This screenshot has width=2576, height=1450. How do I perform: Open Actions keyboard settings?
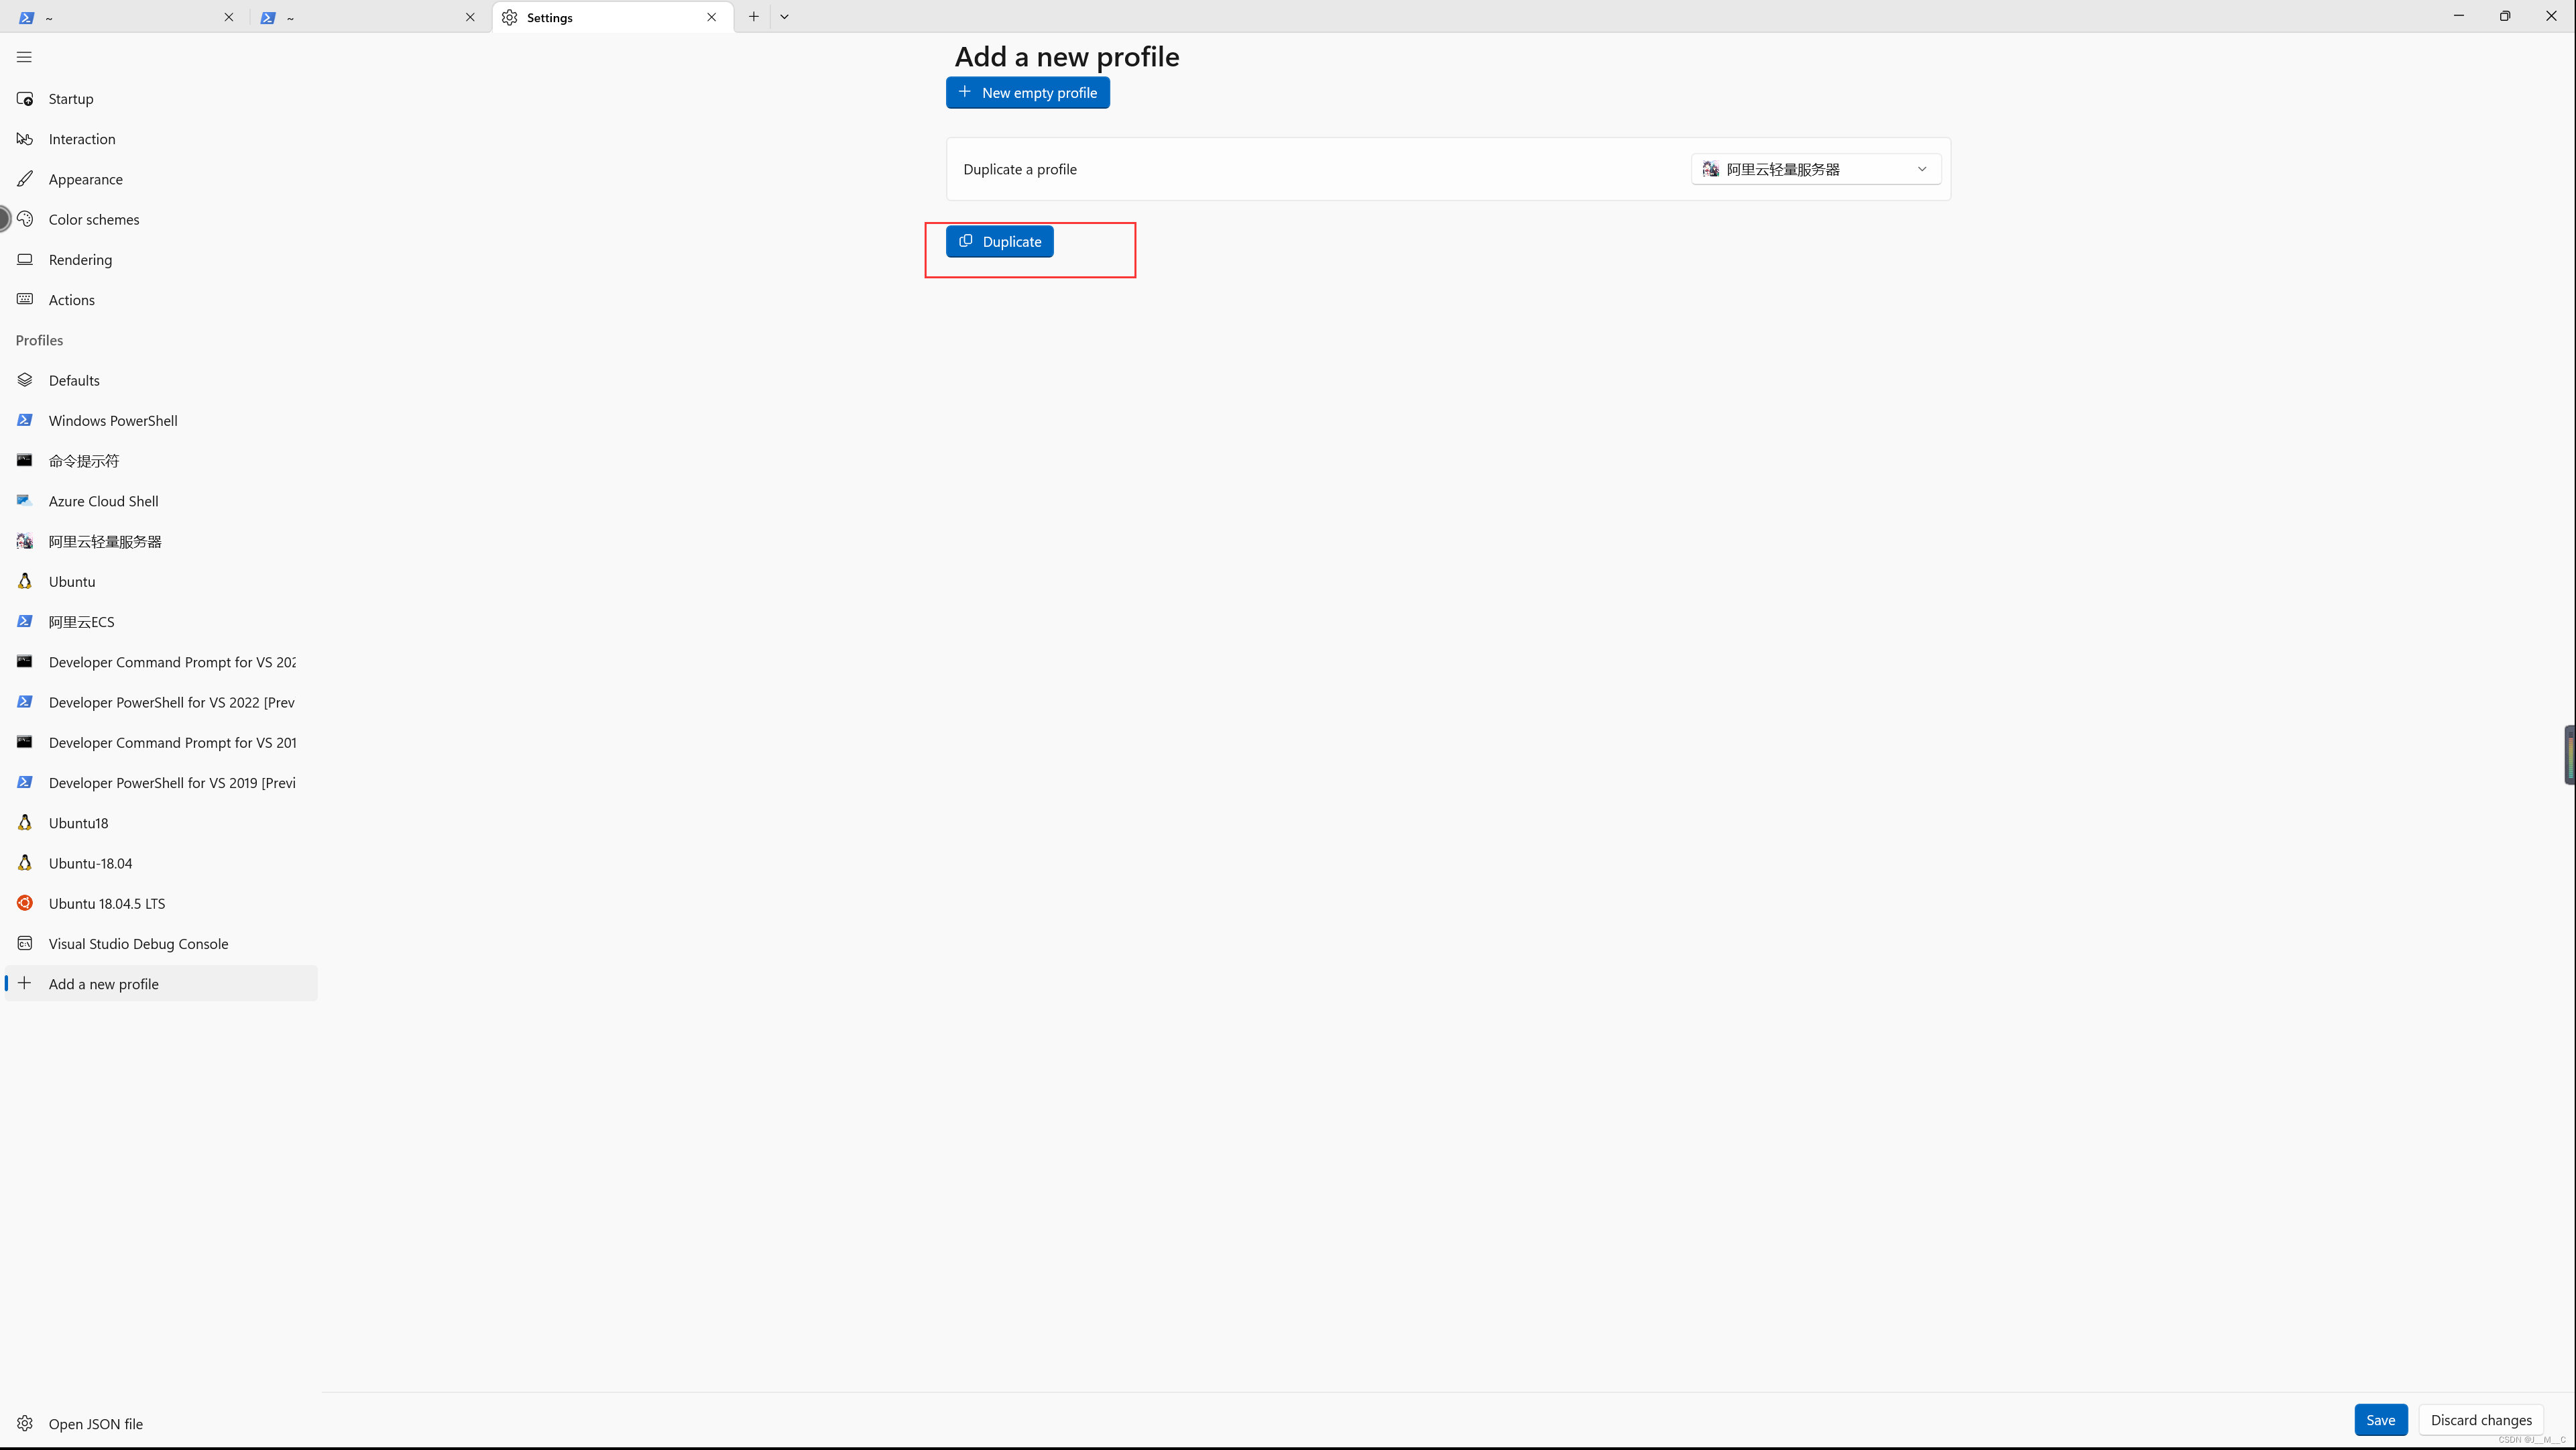(71, 300)
